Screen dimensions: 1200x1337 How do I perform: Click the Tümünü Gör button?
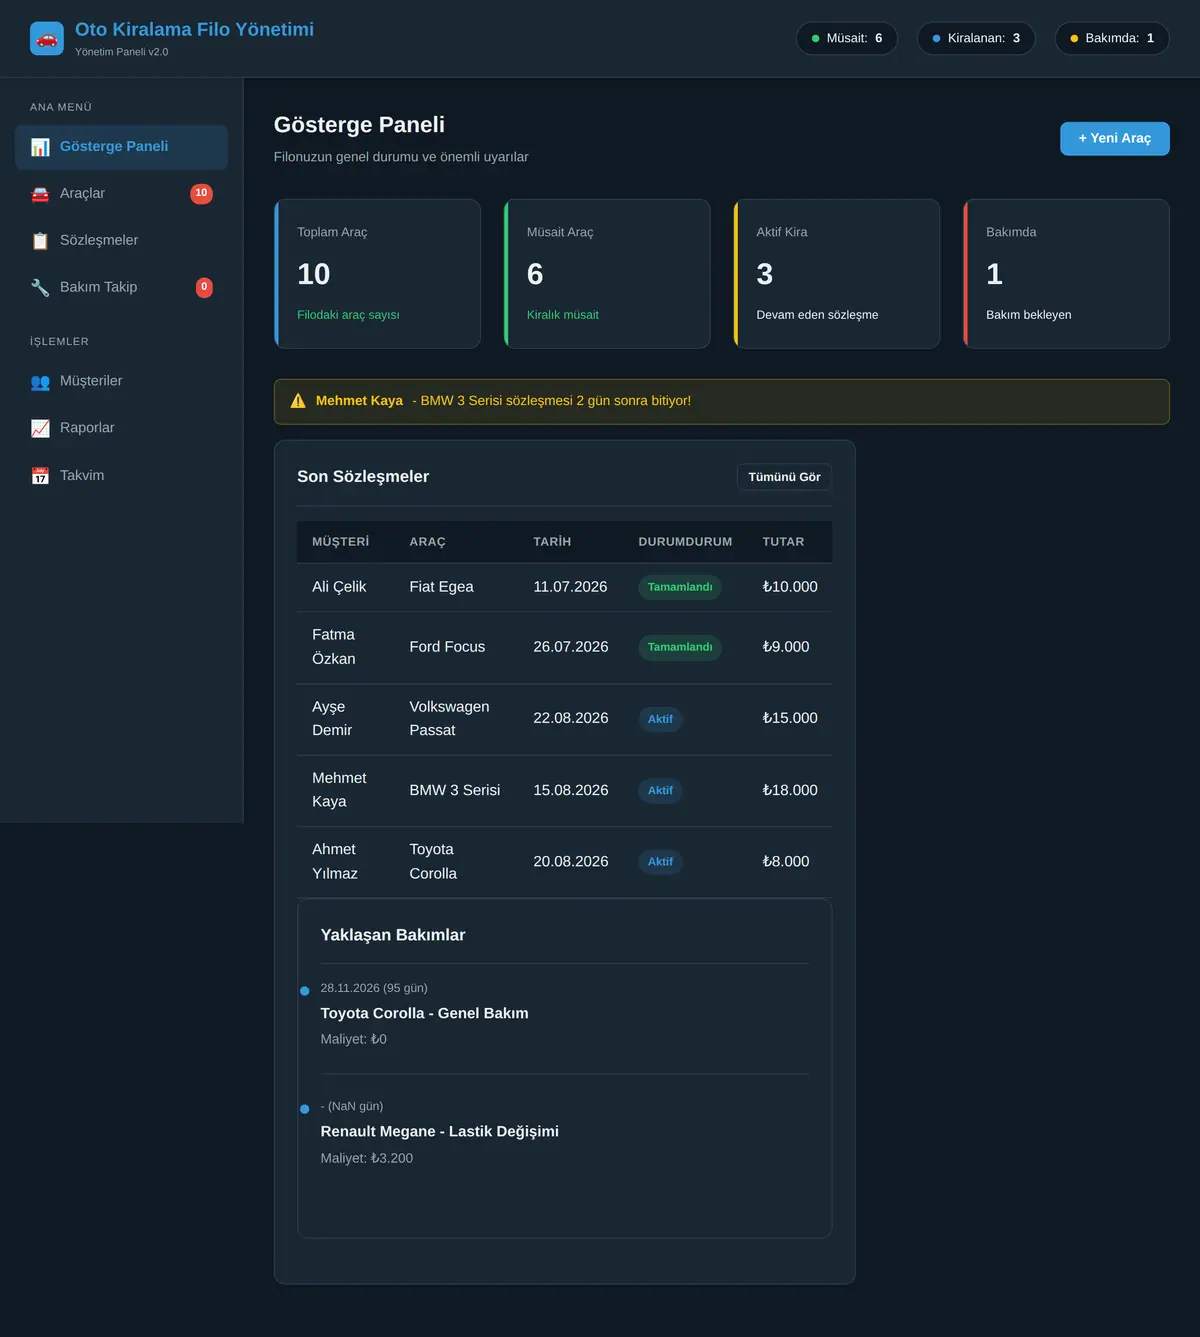point(784,477)
